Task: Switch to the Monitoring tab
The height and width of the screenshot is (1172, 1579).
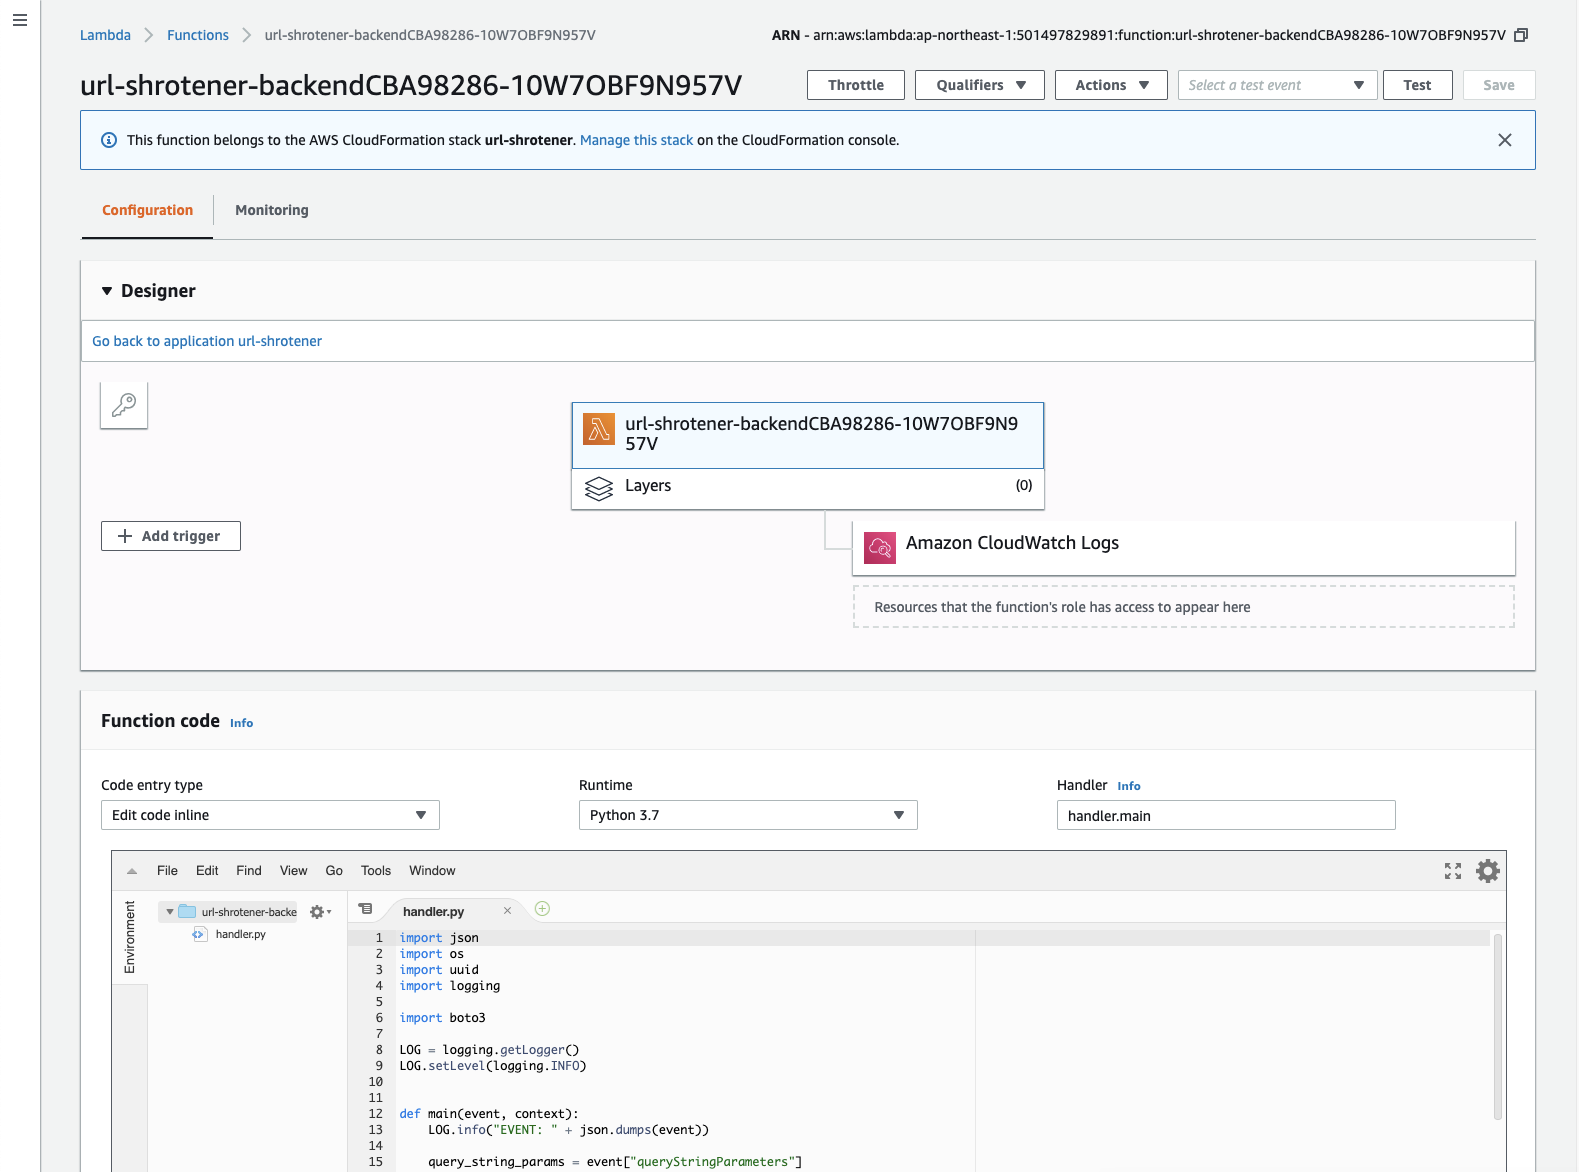Action: 272,210
